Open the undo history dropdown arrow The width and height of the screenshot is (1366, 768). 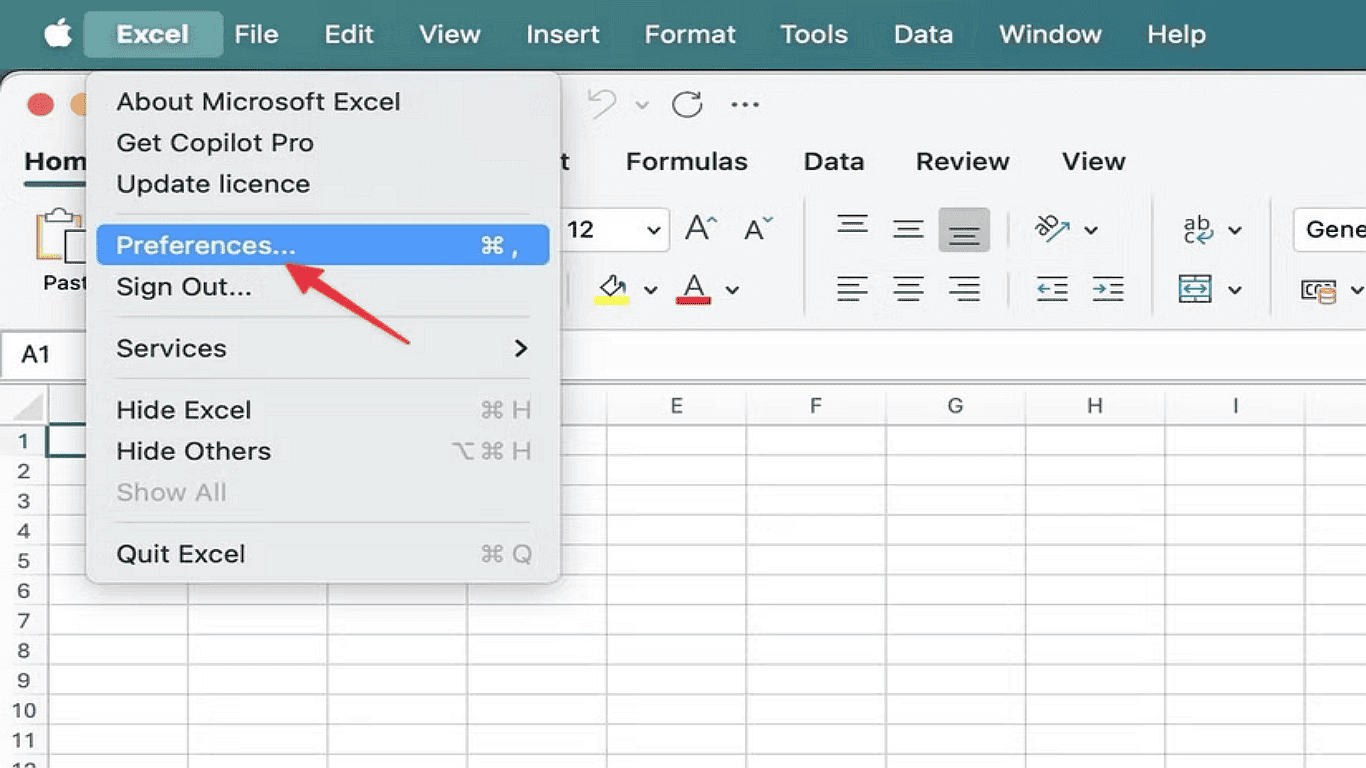pos(642,105)
